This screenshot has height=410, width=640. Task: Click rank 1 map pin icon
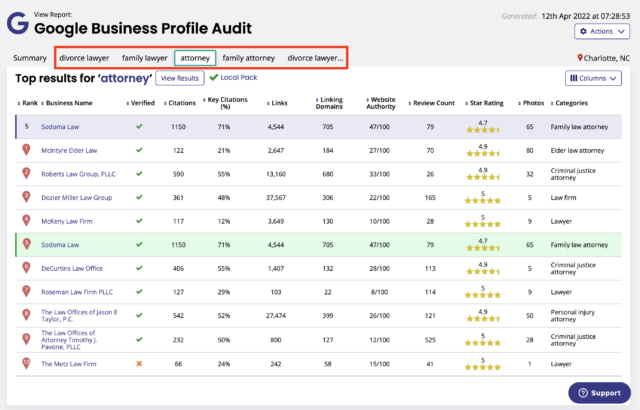point(26,150)
